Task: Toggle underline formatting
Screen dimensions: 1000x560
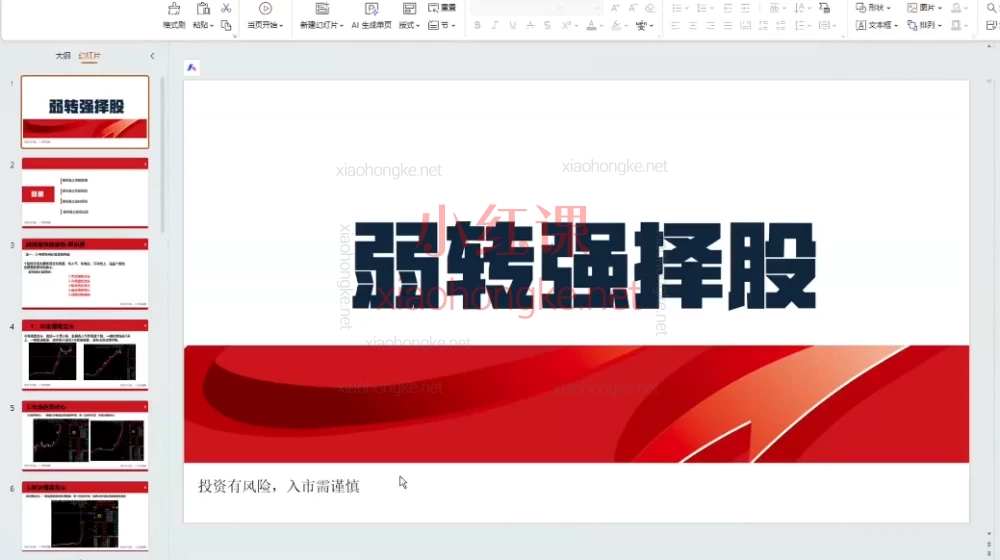Action: point(512,26)
